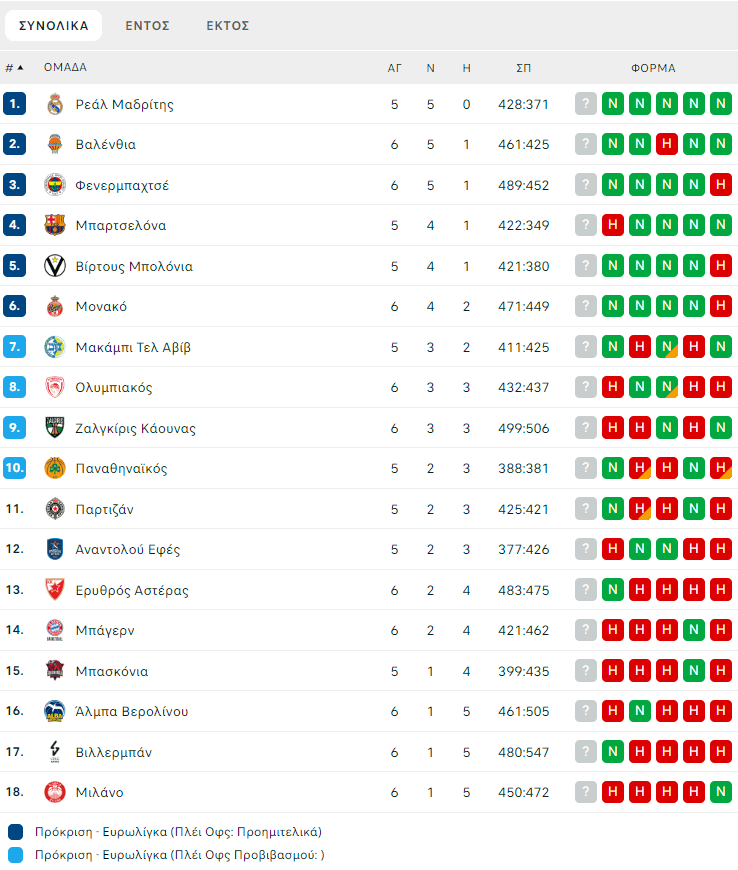Open the Ζαλγκίρις Κάουνας team link
Screen dimensions: 738x870
click(x=135, y=428)
